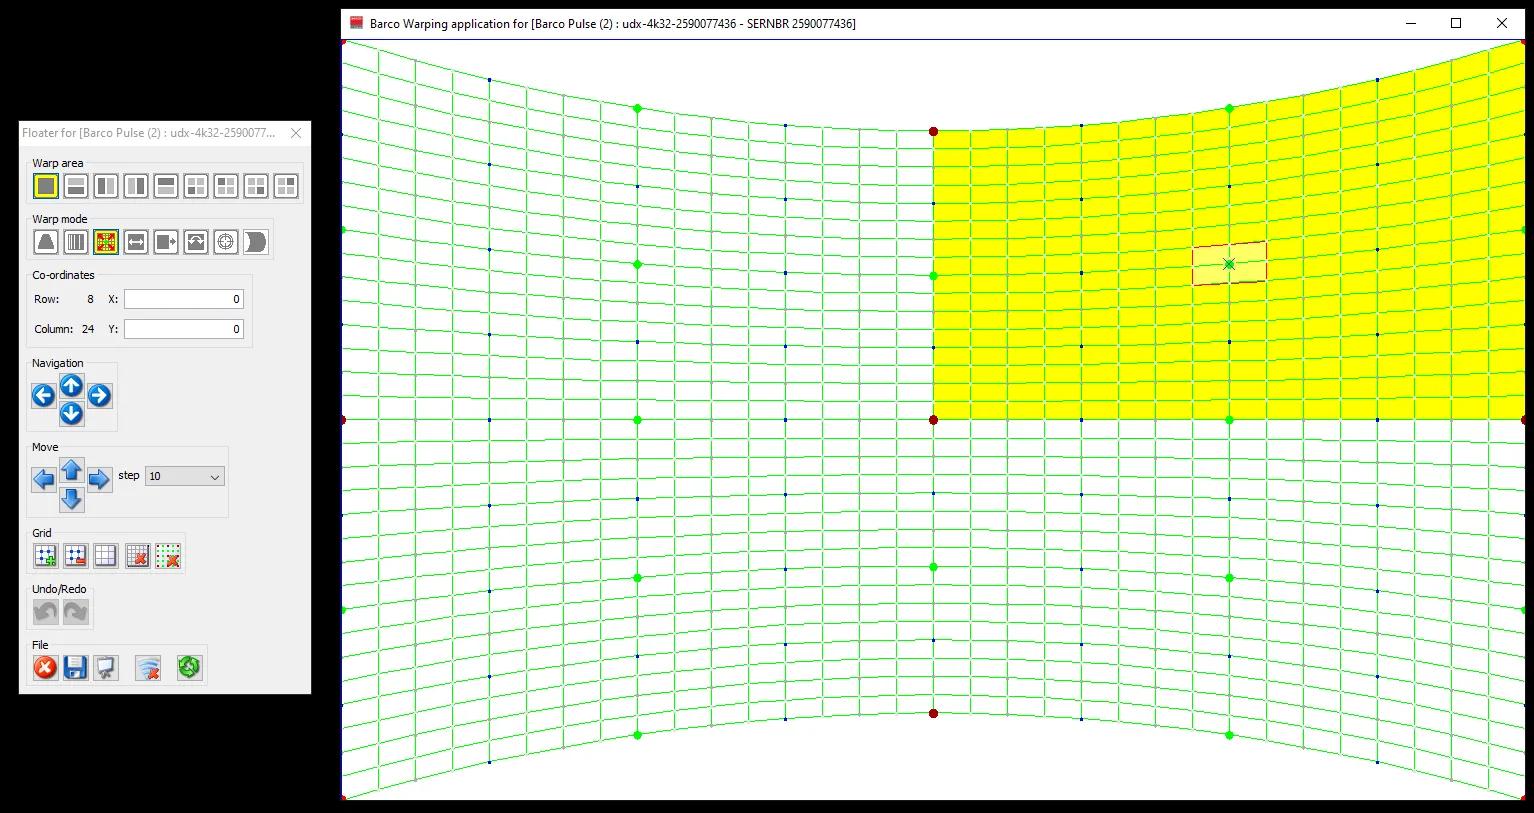Select the full-screen warp area

pos(46,186)
